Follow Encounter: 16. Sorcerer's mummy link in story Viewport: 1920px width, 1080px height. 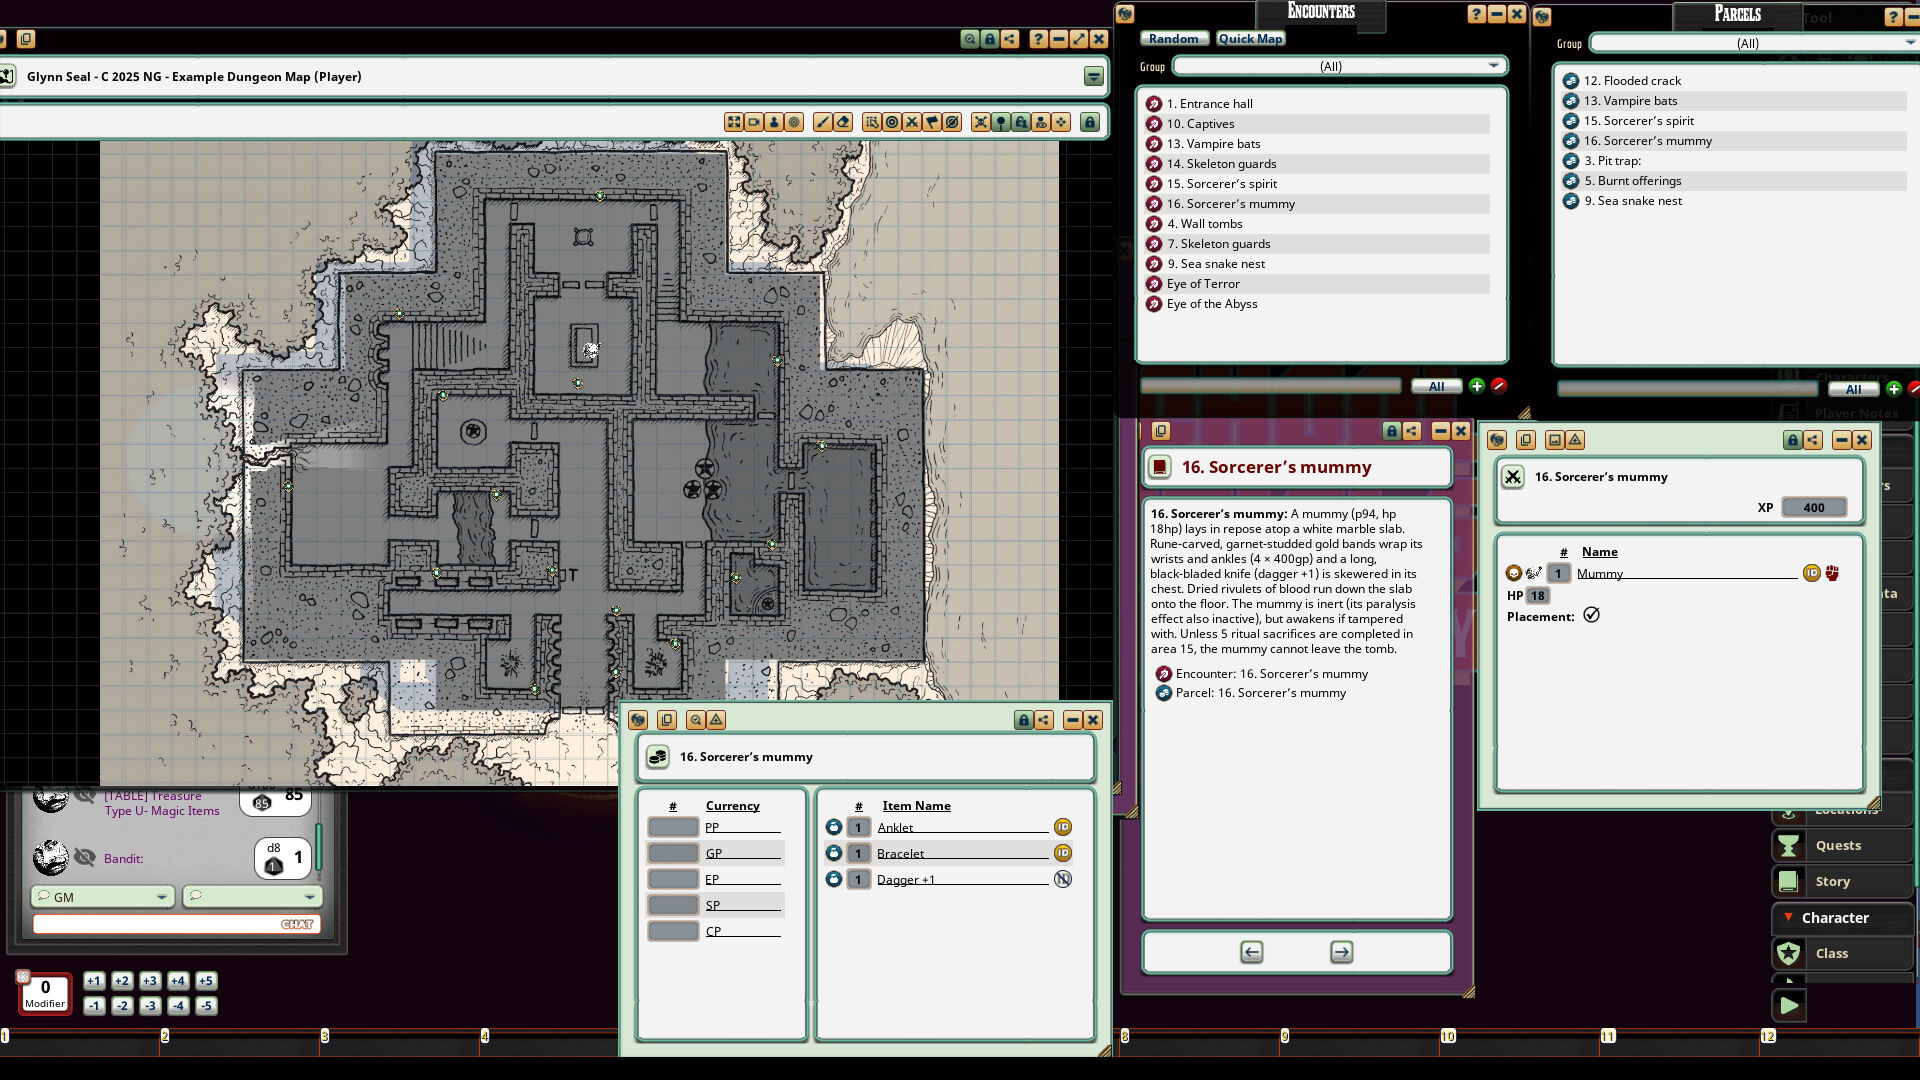(1271, 674)
